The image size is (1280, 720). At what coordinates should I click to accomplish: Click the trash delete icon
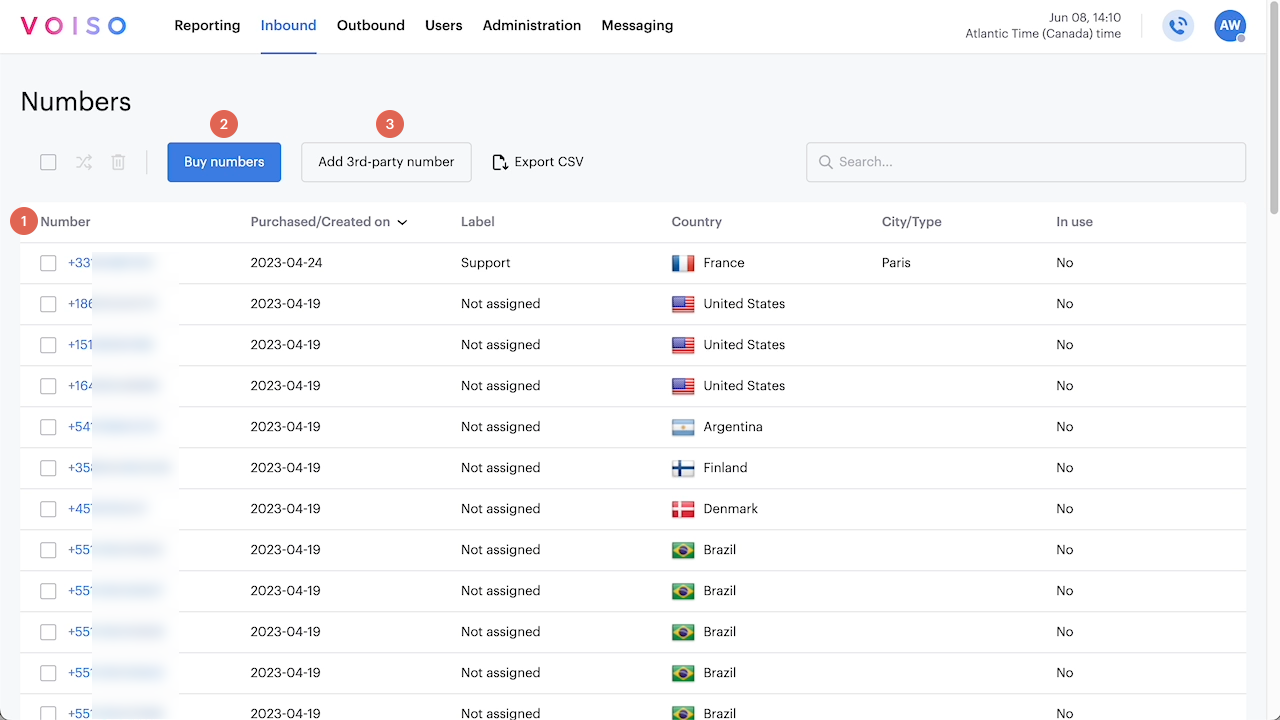[118, 162]
